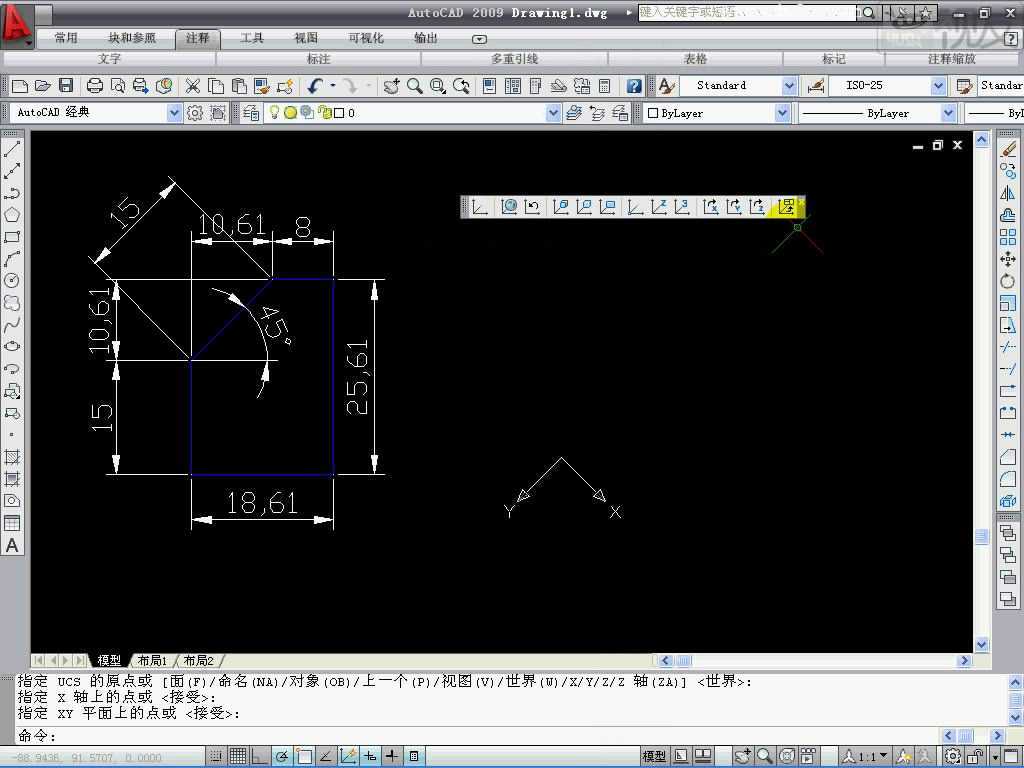Toggle Lineweight display in status bar
The width and height of the screenshot is (1024, 768).
392,756
